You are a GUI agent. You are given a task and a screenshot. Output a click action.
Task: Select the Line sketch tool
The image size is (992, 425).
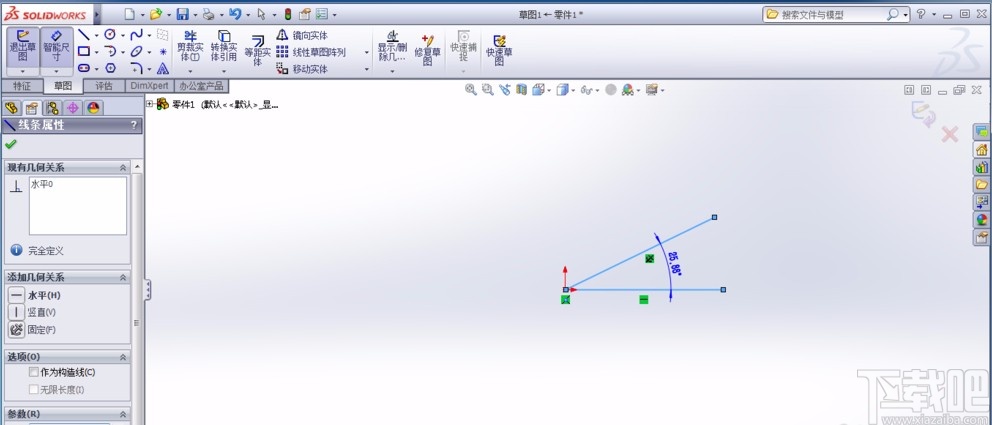(84, 35)
